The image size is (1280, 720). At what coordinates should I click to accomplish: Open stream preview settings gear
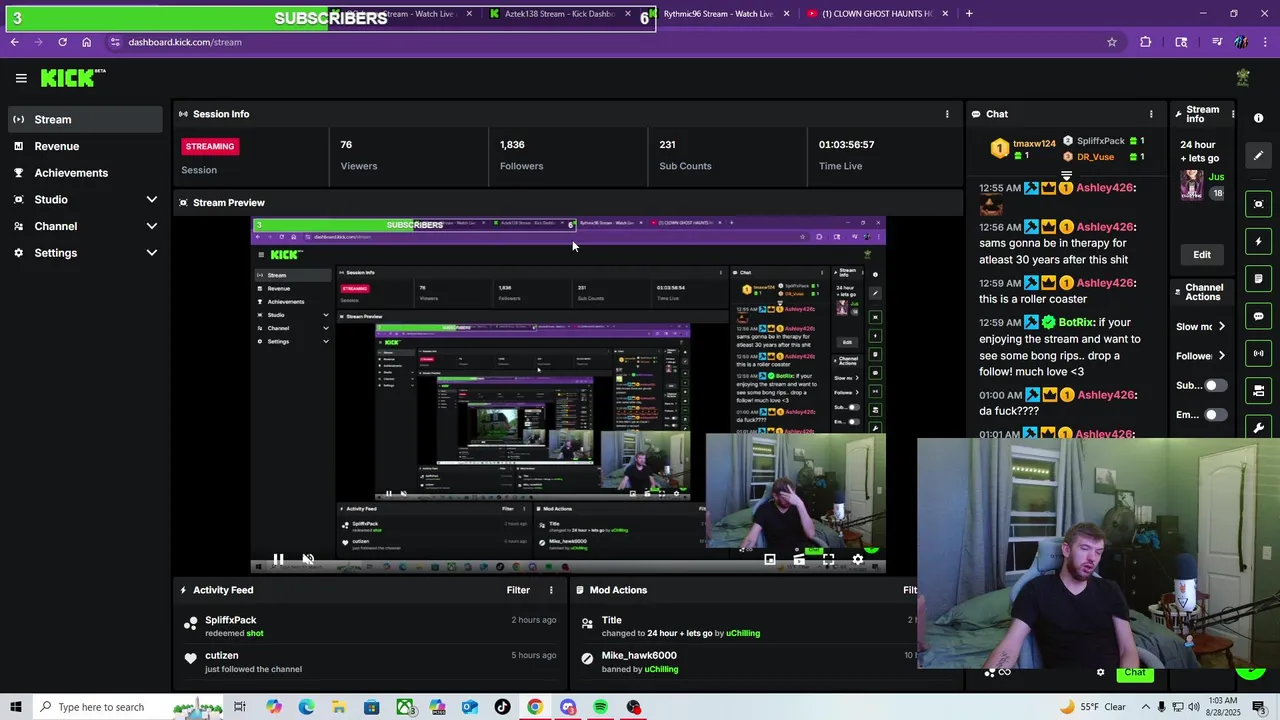pyautogui.click(x=858, y=560)
